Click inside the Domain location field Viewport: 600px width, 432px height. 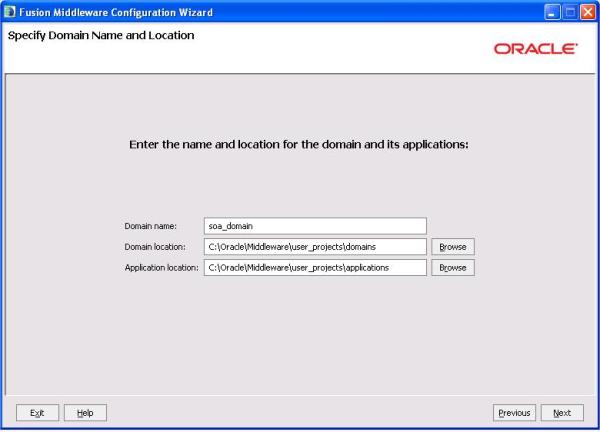tap(314, 246)
